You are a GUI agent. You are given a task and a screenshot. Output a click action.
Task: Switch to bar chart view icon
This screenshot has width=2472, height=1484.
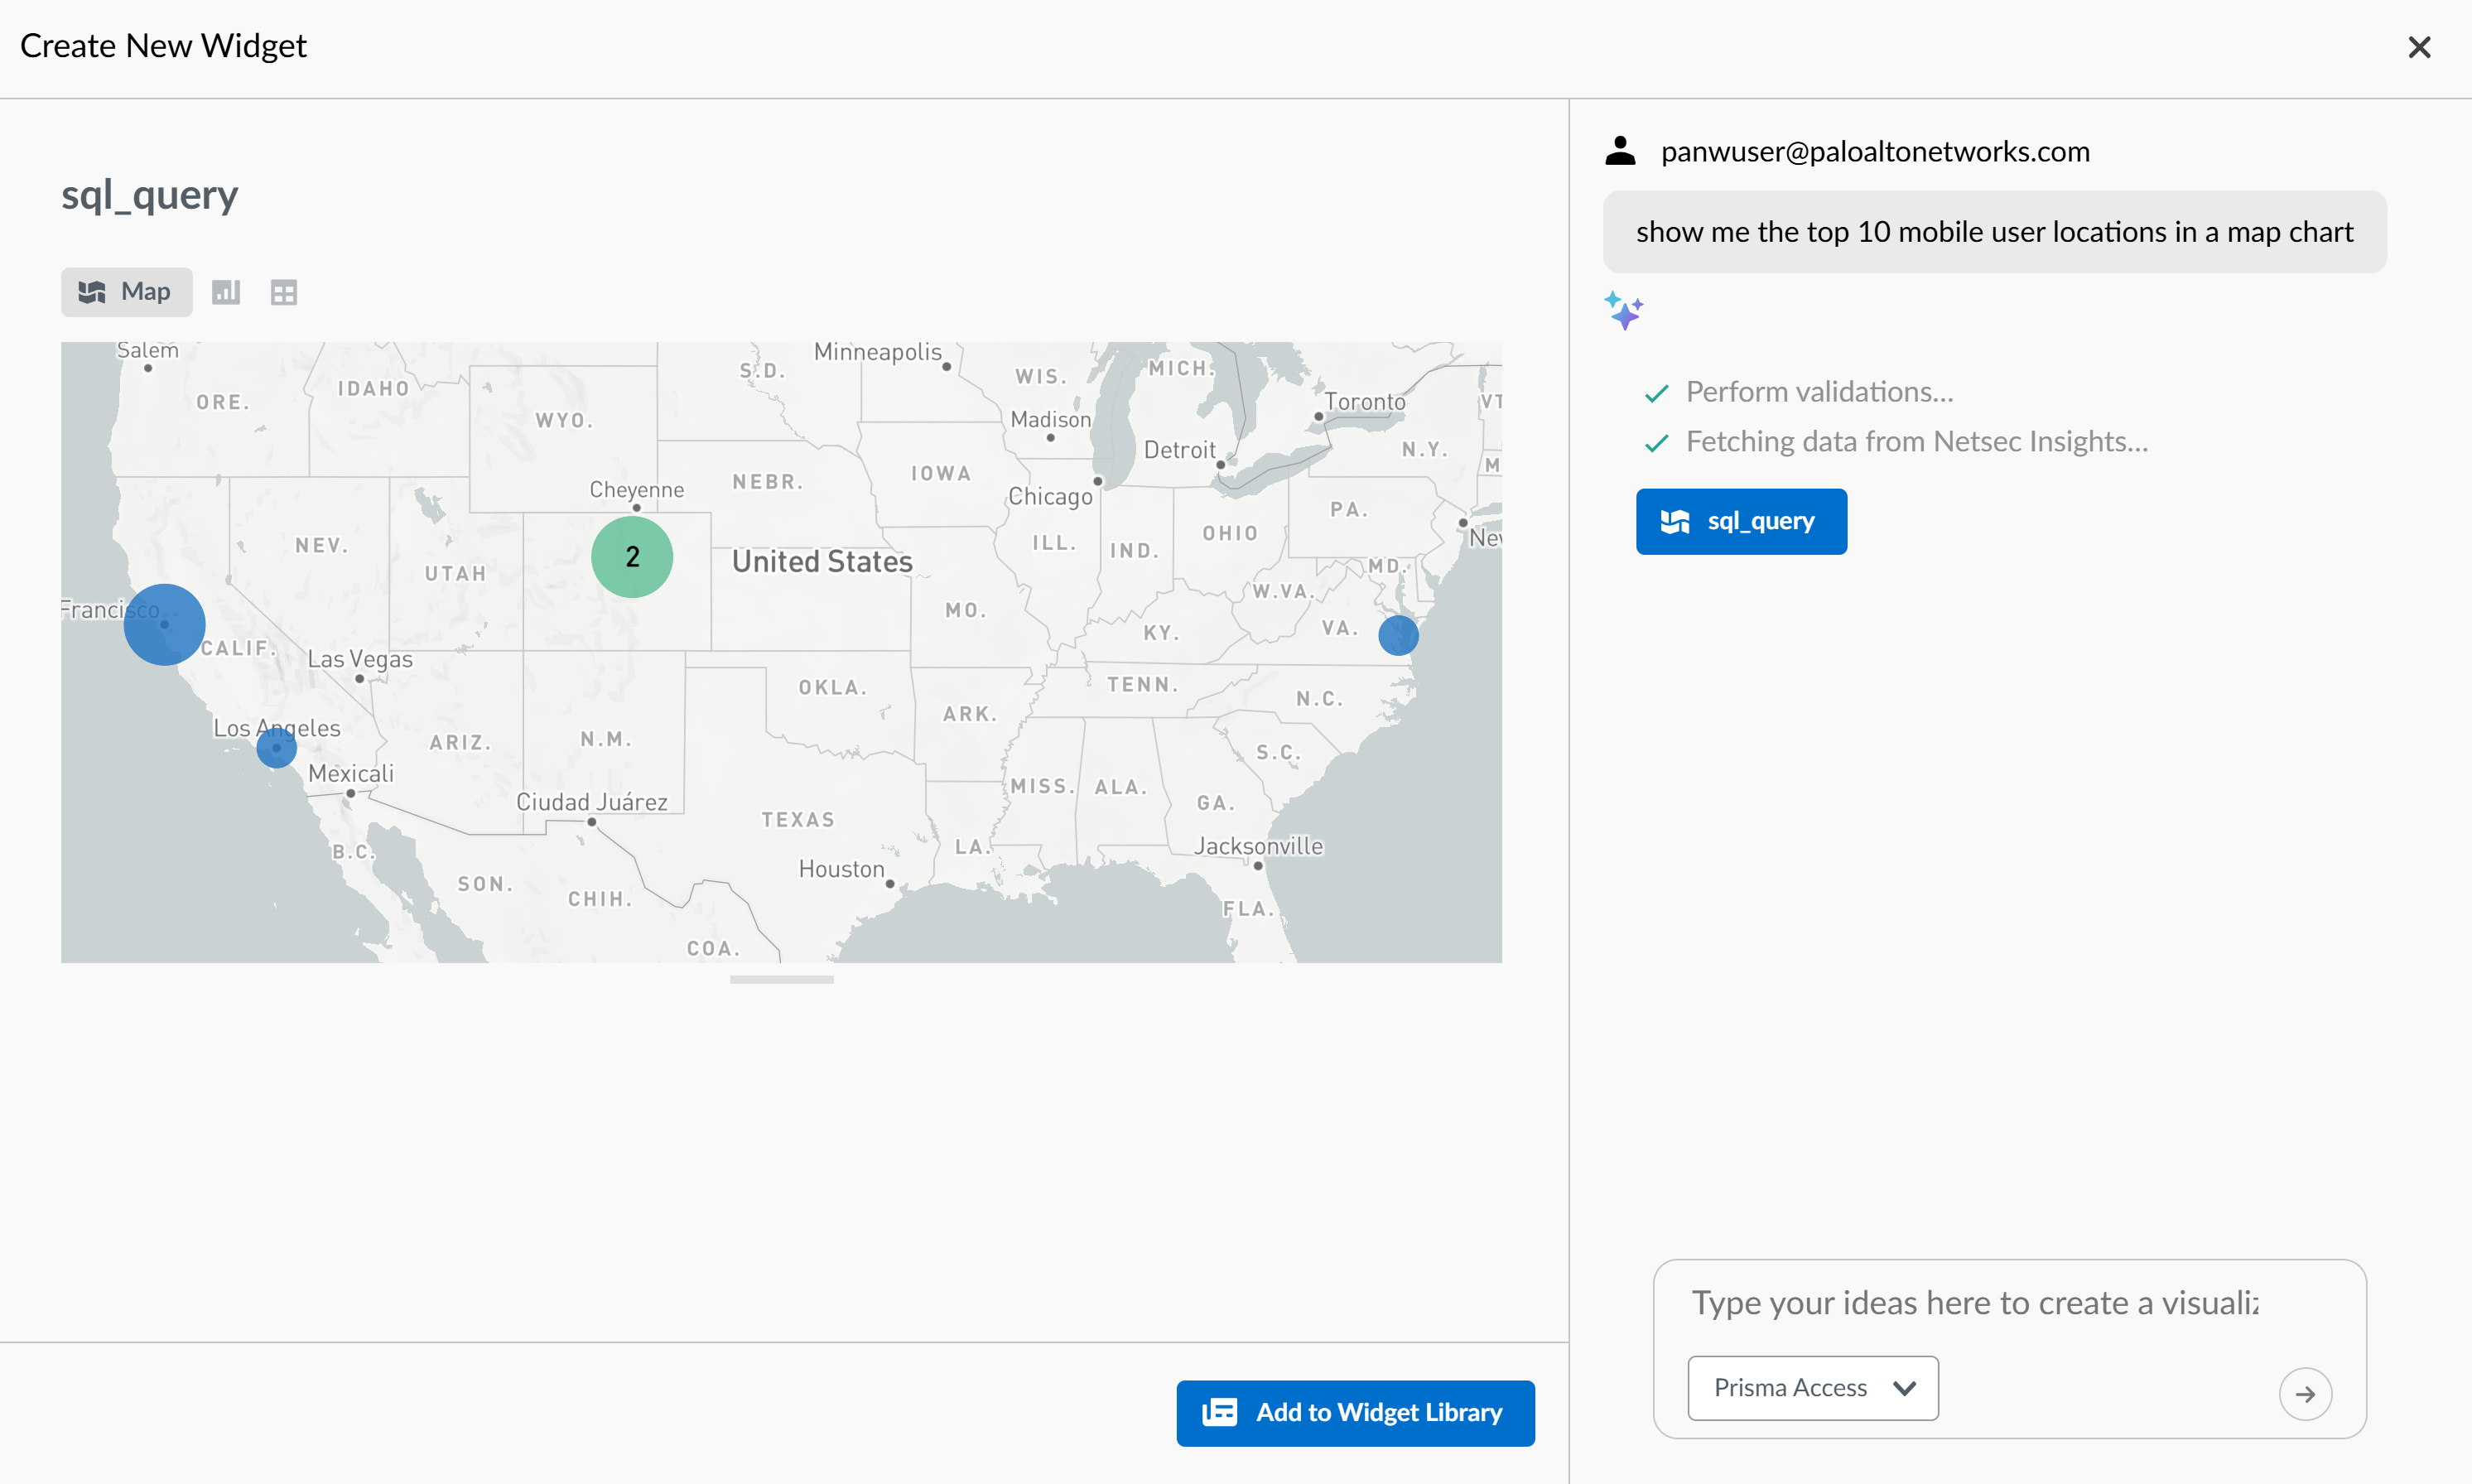click(226, 292)
